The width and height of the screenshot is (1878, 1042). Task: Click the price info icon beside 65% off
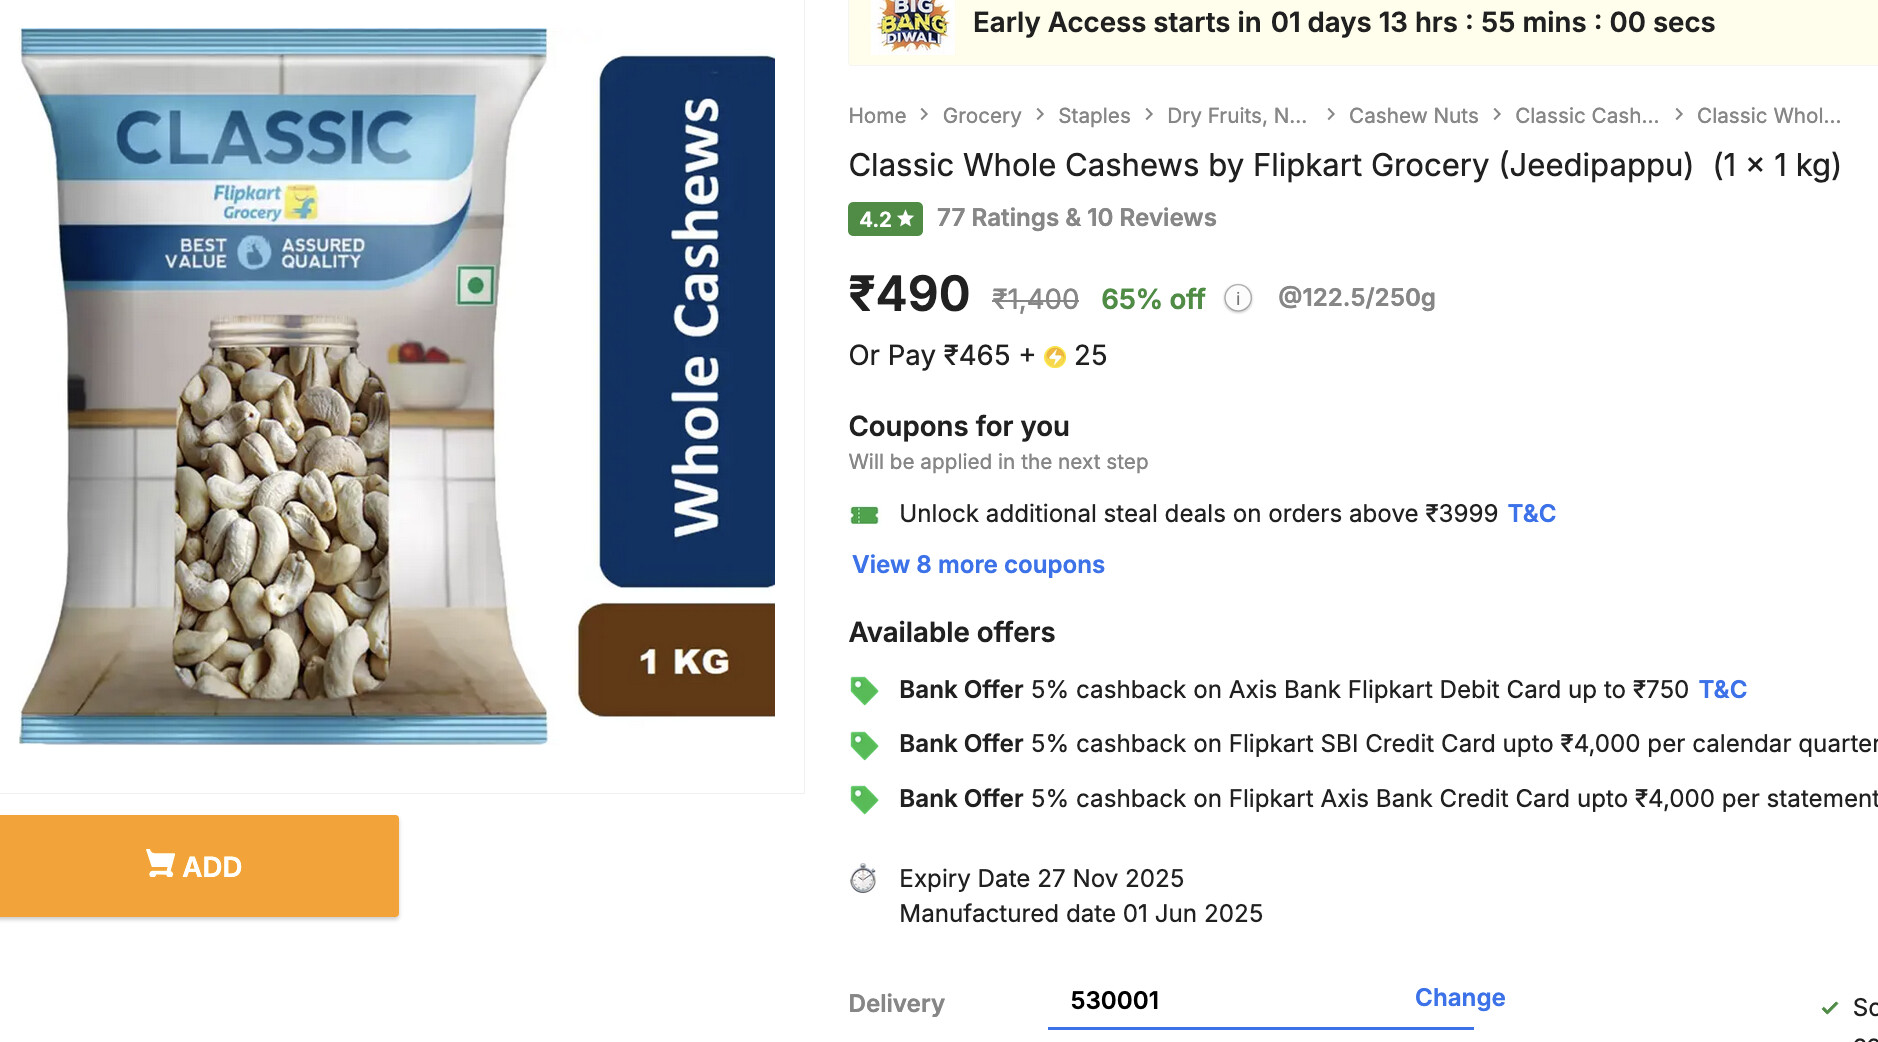coord(1238,298)
